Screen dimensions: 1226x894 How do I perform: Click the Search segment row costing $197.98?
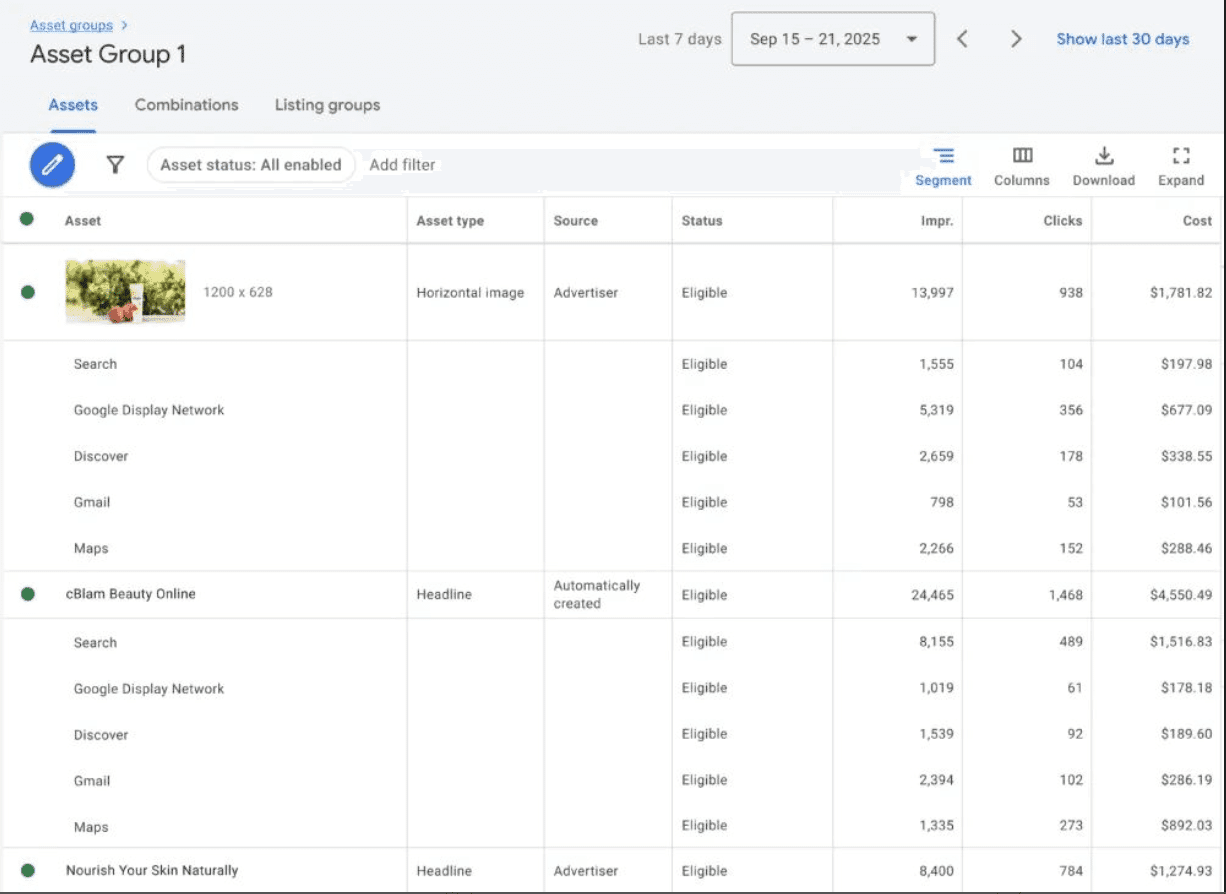coord(613,364)
